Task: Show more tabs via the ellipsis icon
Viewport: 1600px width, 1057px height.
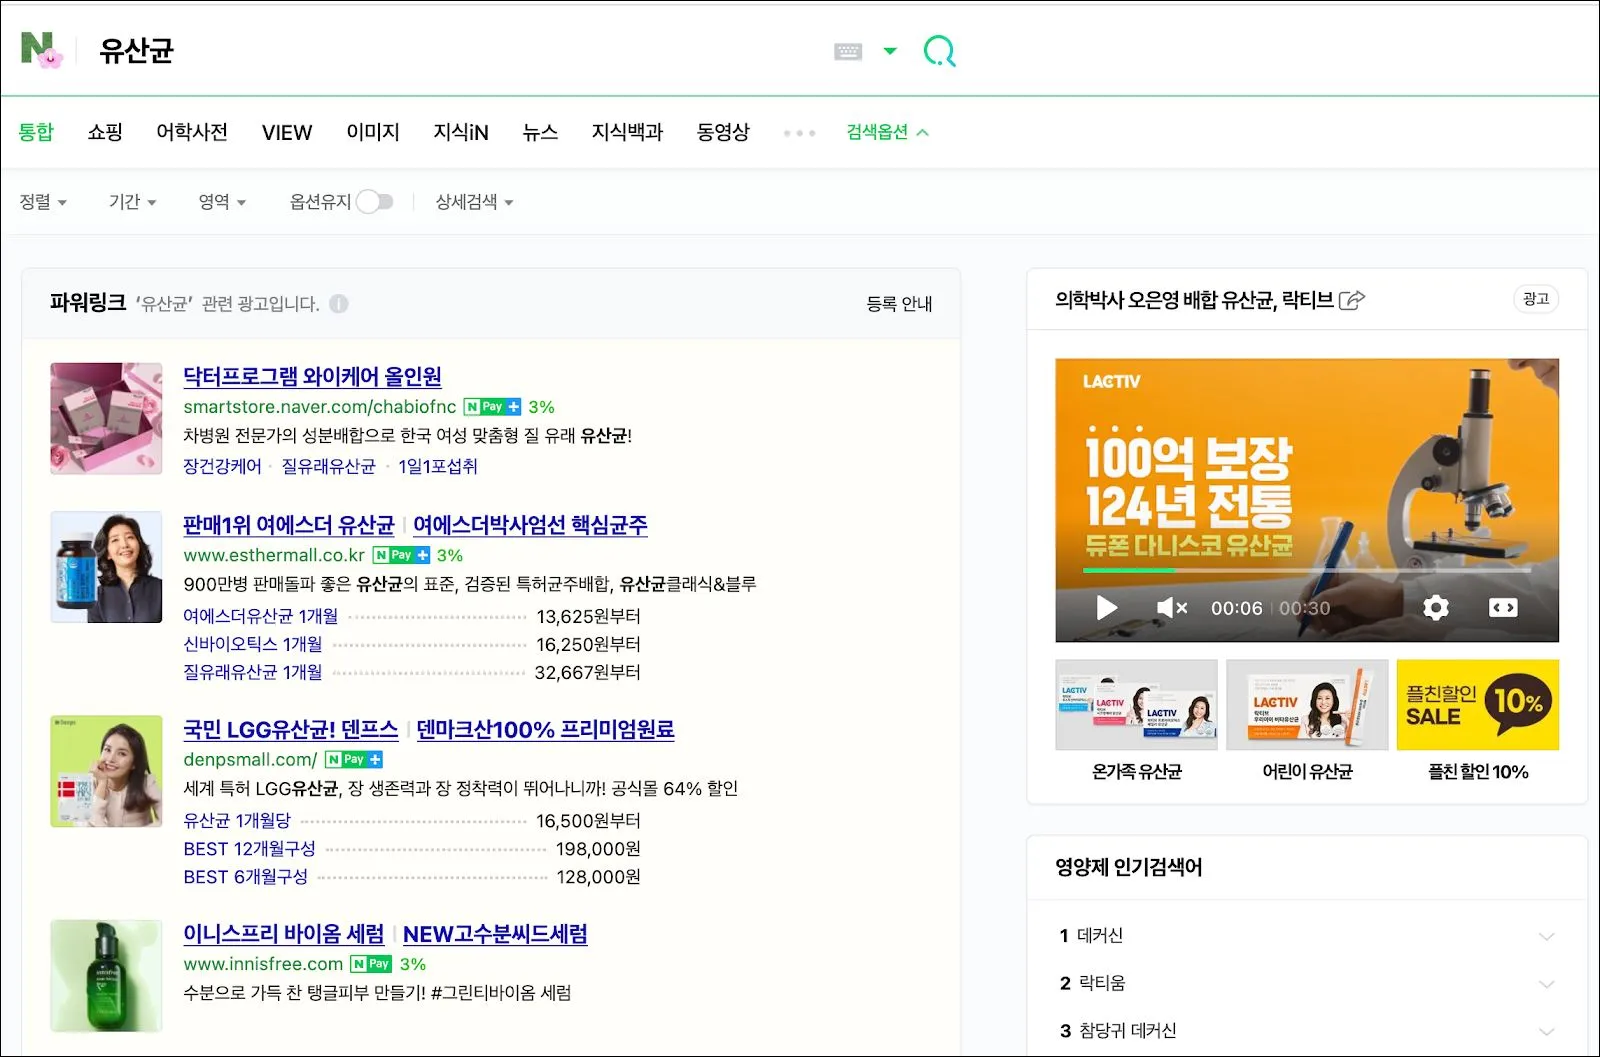Action: tap(799, 133)
